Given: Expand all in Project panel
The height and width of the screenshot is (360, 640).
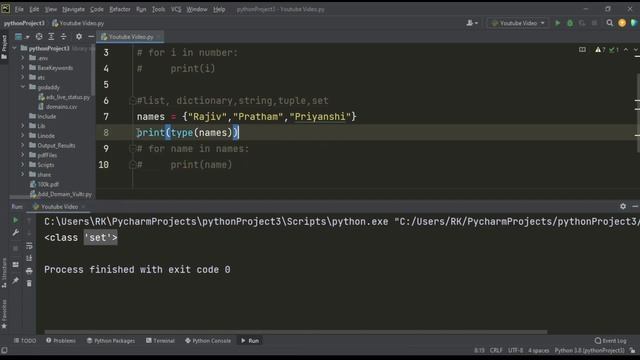Looking at the screenshot, I should 51,37.
